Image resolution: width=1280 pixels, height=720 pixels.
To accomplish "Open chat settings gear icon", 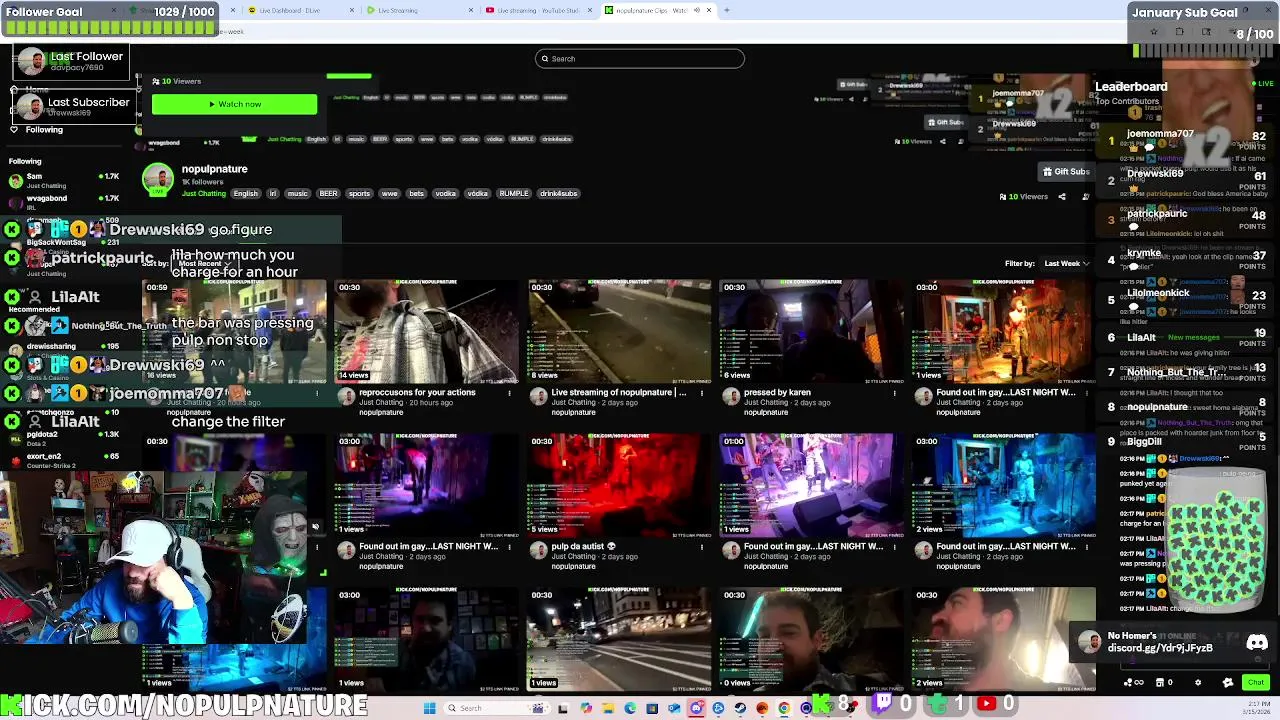I will pos(1198,683).
